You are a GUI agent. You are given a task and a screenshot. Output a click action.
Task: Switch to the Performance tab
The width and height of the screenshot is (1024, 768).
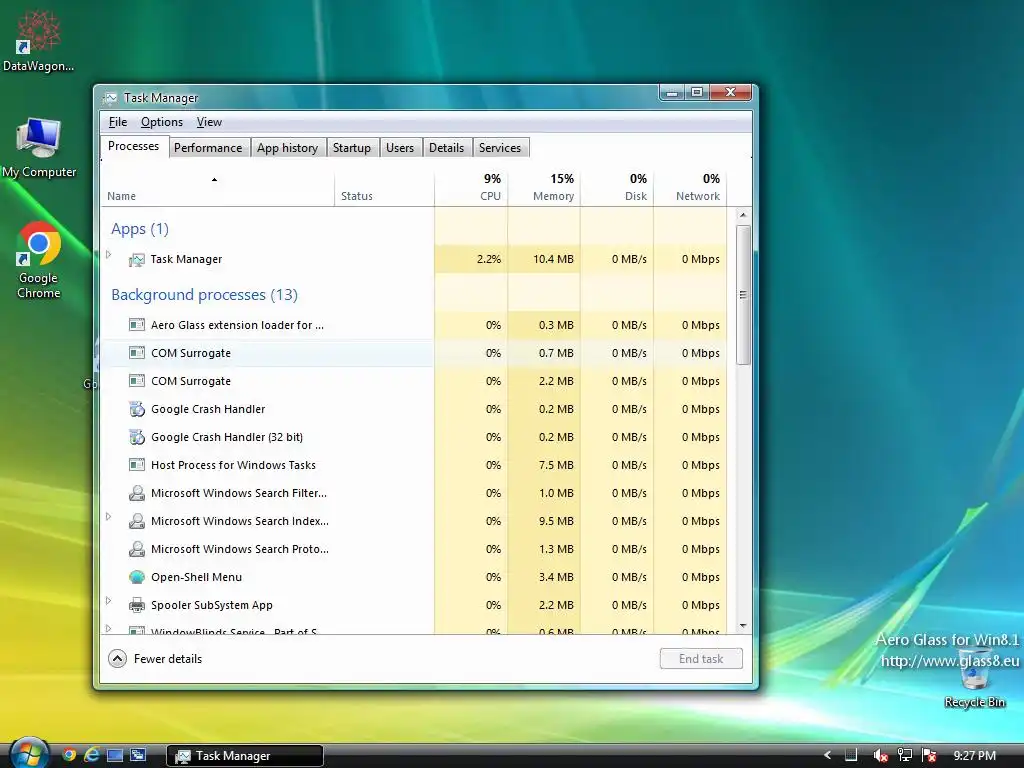coord(208,148)
